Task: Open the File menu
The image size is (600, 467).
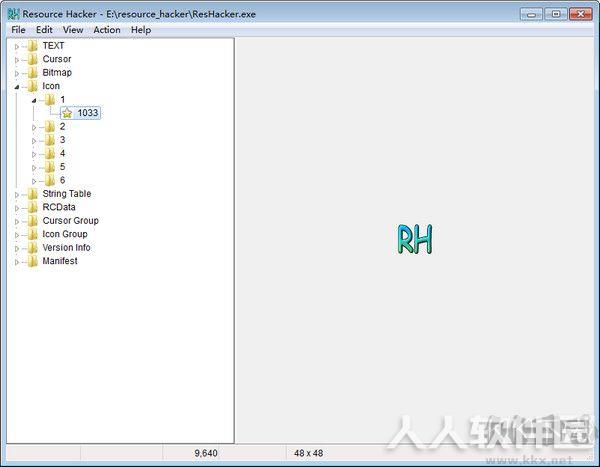Action: 18,30
